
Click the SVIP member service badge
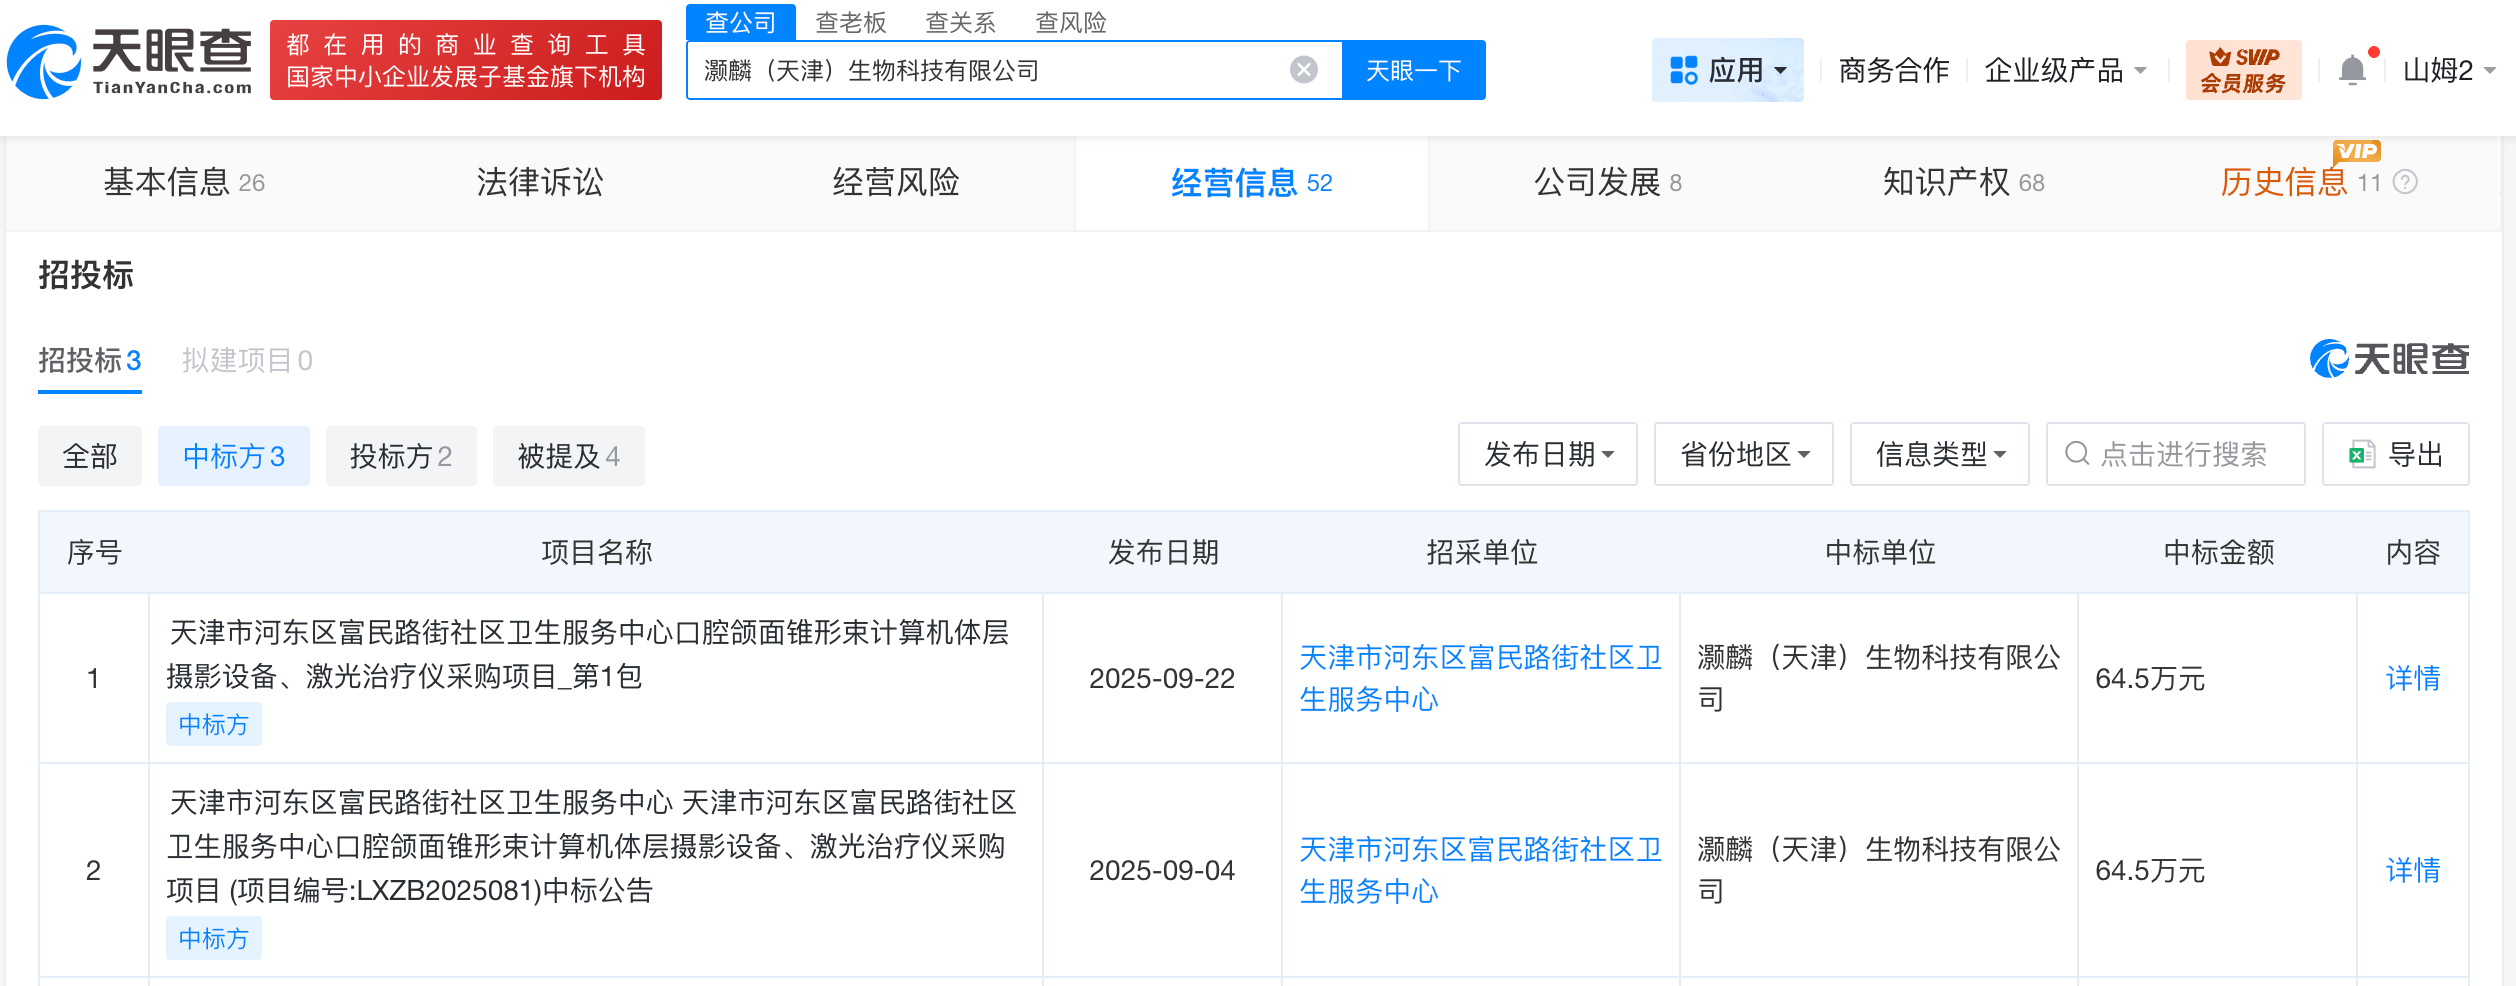tap(2242, 70)
